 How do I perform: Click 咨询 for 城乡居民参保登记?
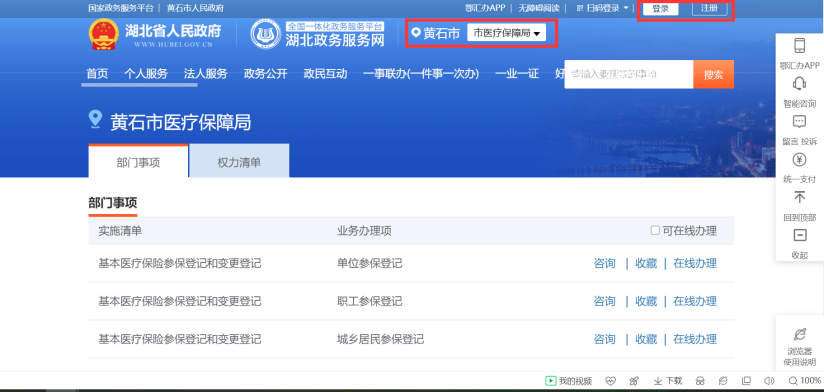[604, 339]
